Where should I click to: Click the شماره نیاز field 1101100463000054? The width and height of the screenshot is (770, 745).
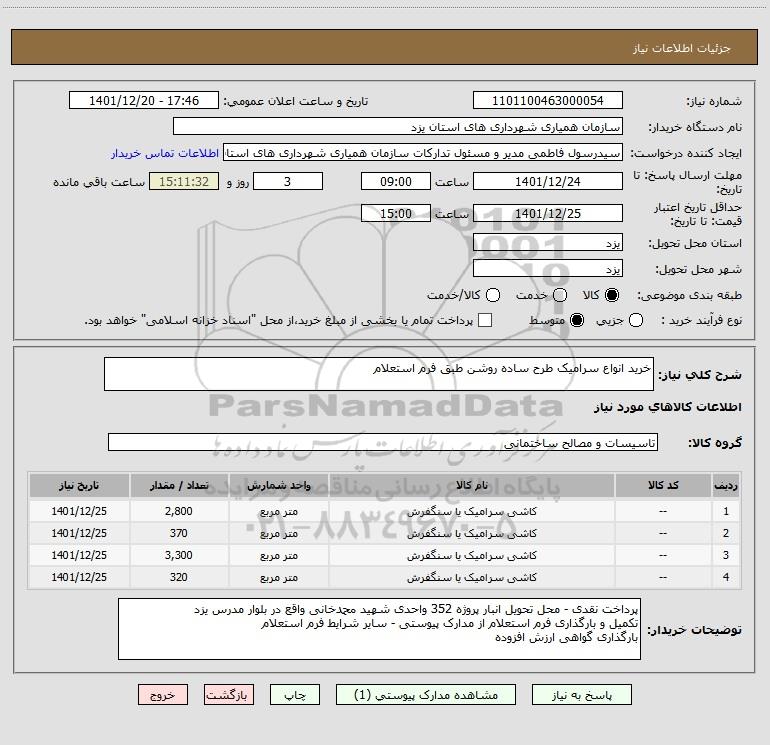tap(548, 101)
